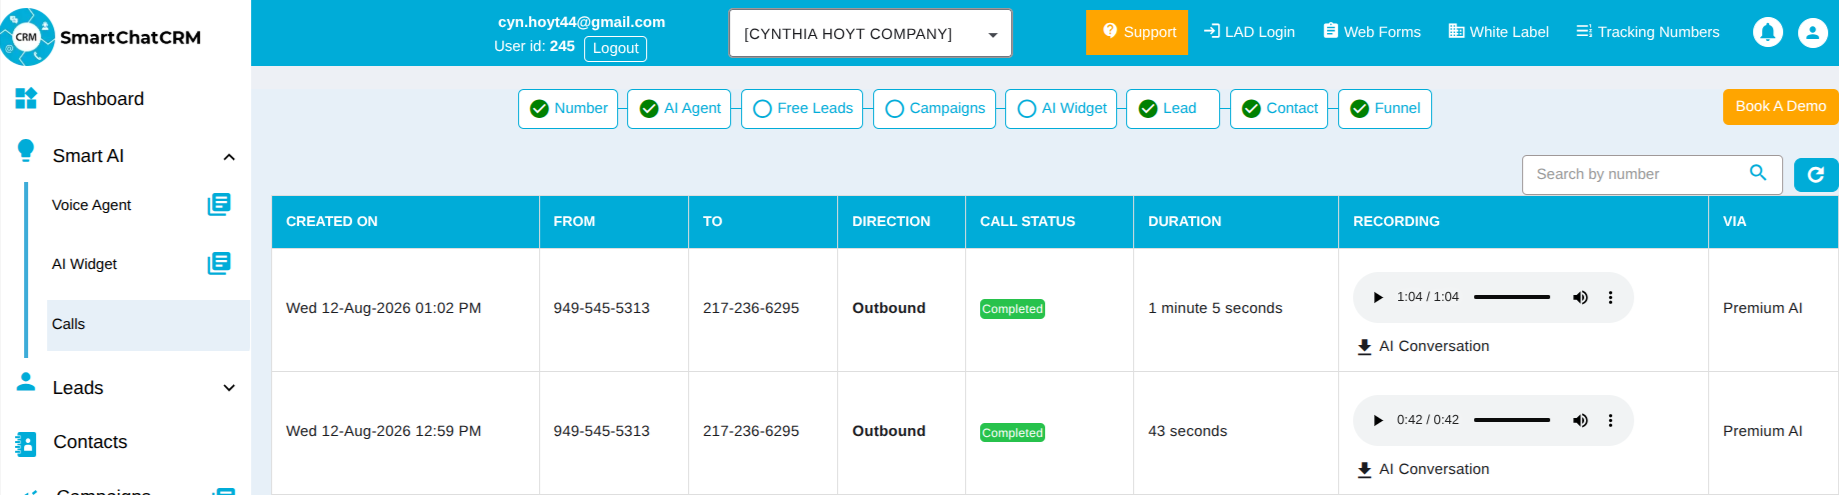Open AI Widget in sidebar
This screenshot has width=1839, height=495.
(x=85, y=264)
